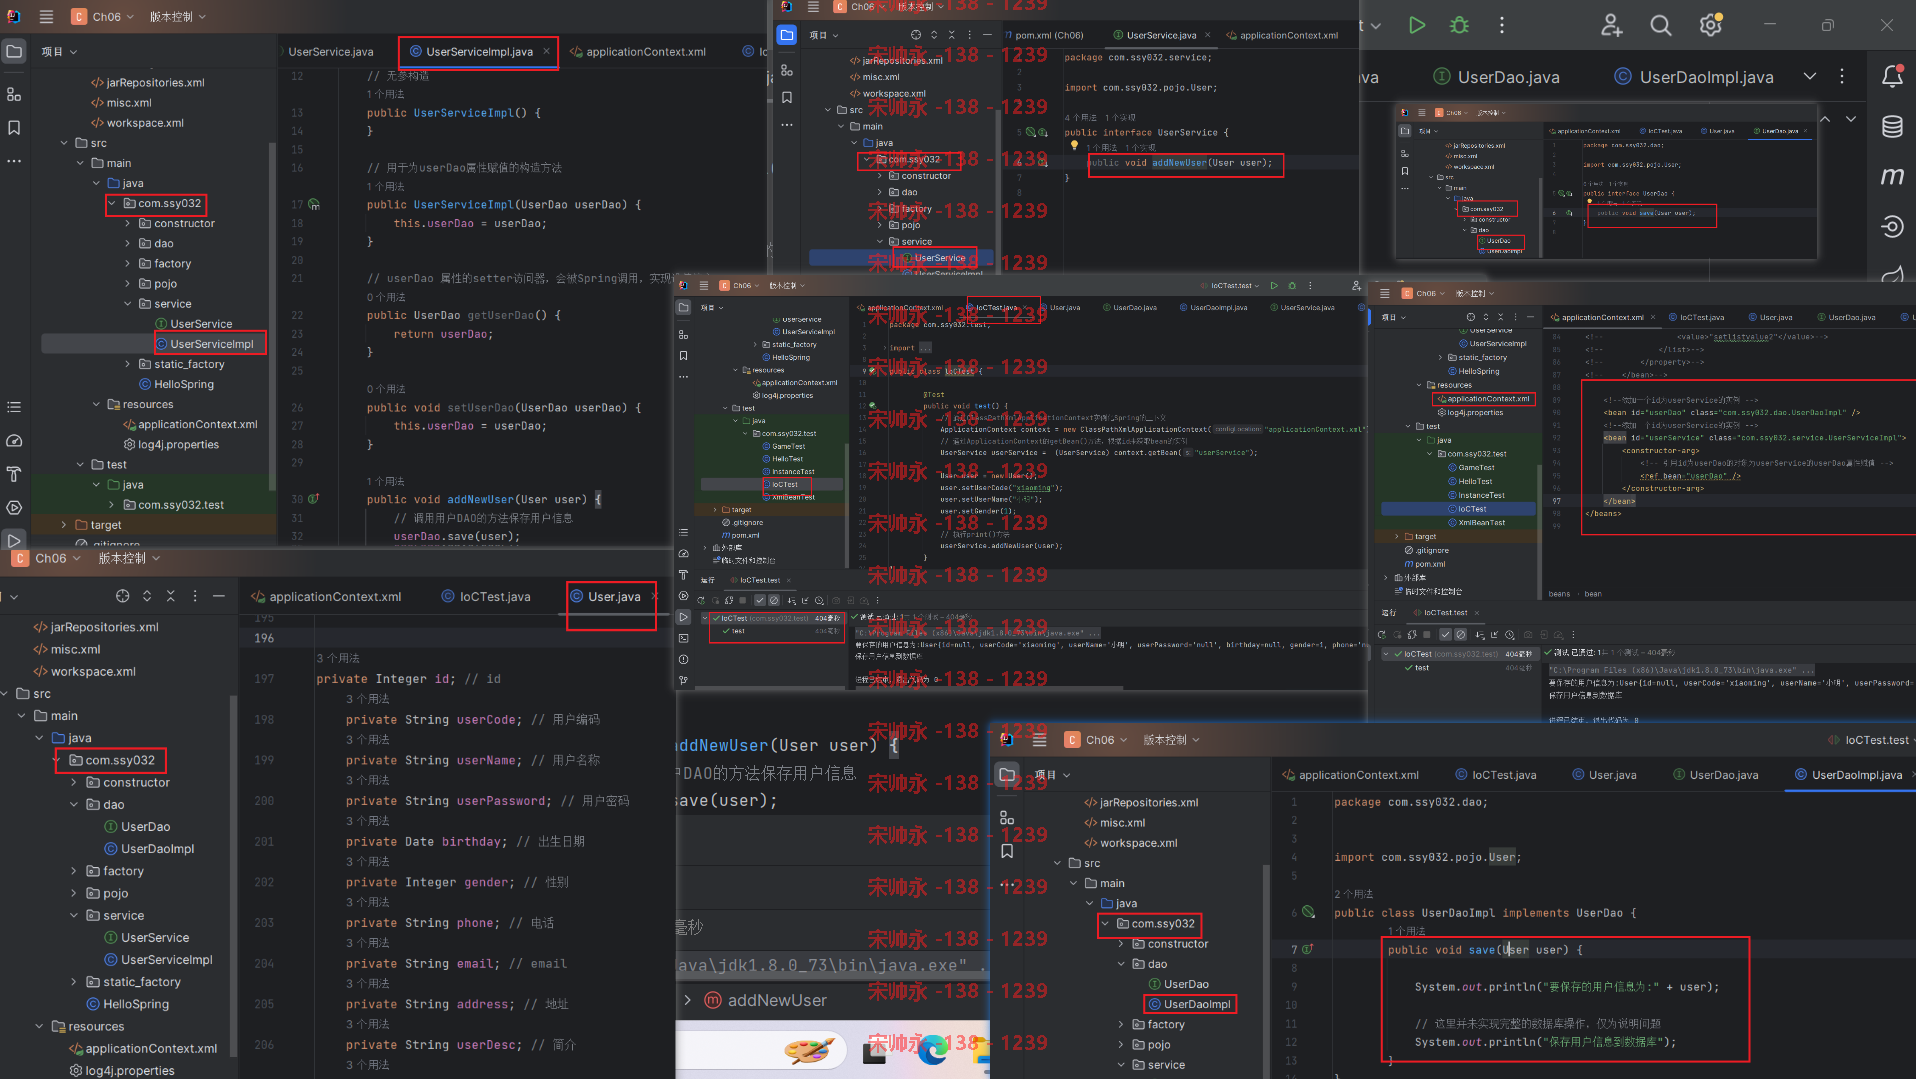Switch to applicationContext.xml tab in top-left window
The image size is (1916, 1079).
[x=638, y=52]
